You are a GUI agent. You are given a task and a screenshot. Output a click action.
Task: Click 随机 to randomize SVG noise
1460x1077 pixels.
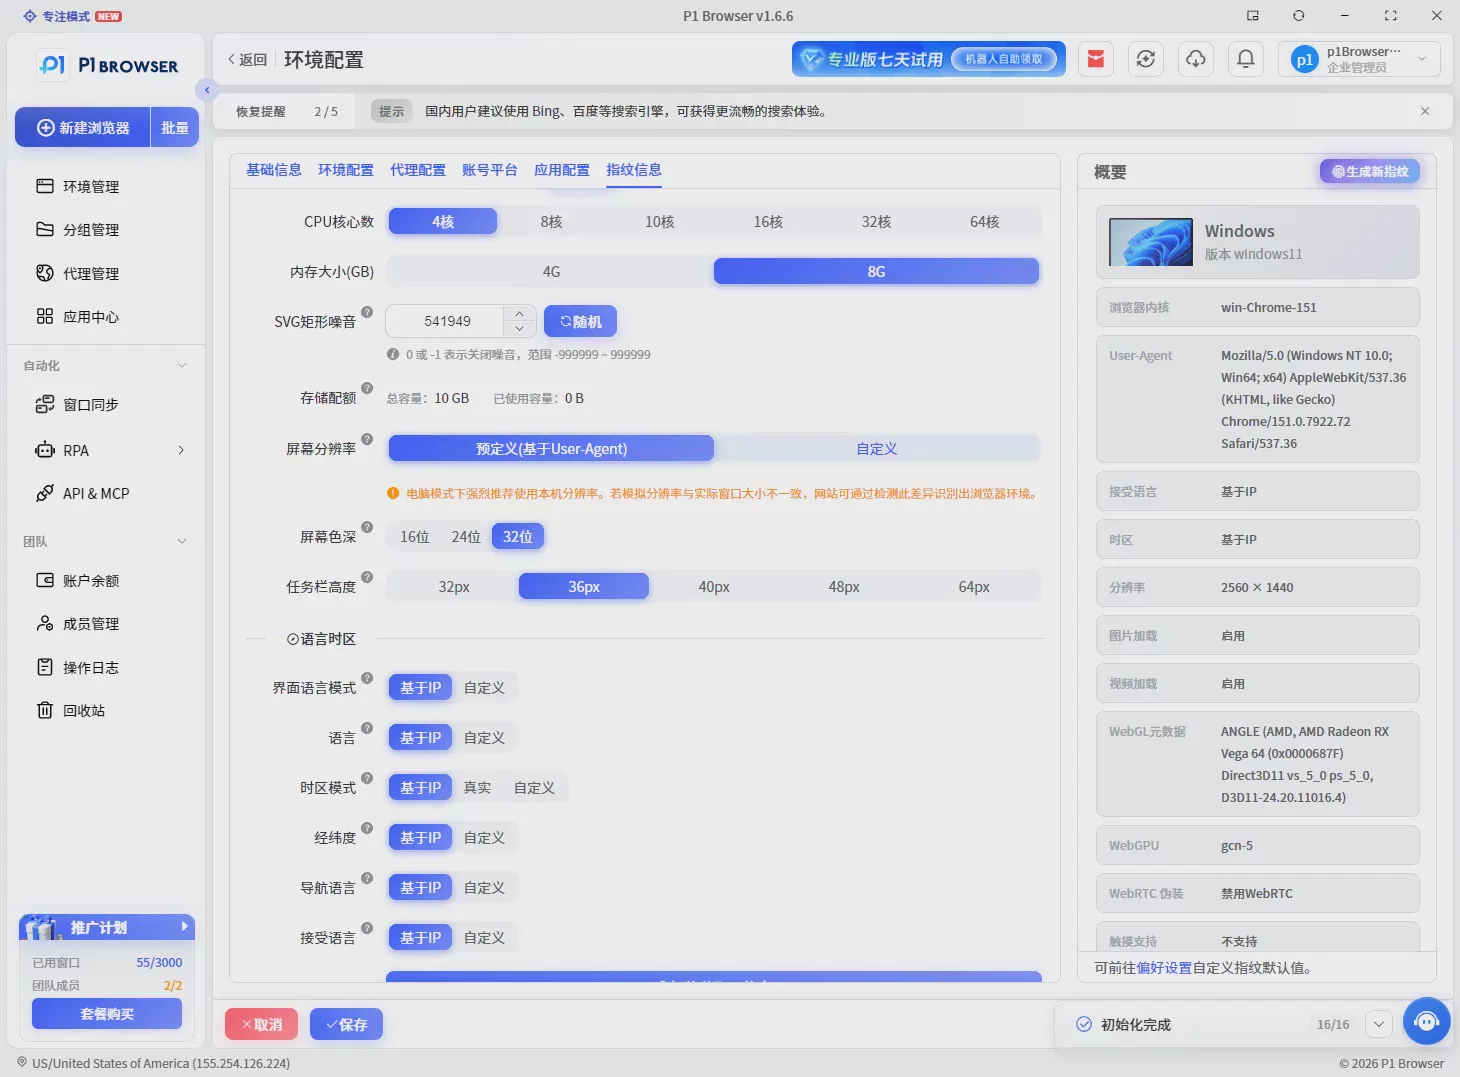580,321
